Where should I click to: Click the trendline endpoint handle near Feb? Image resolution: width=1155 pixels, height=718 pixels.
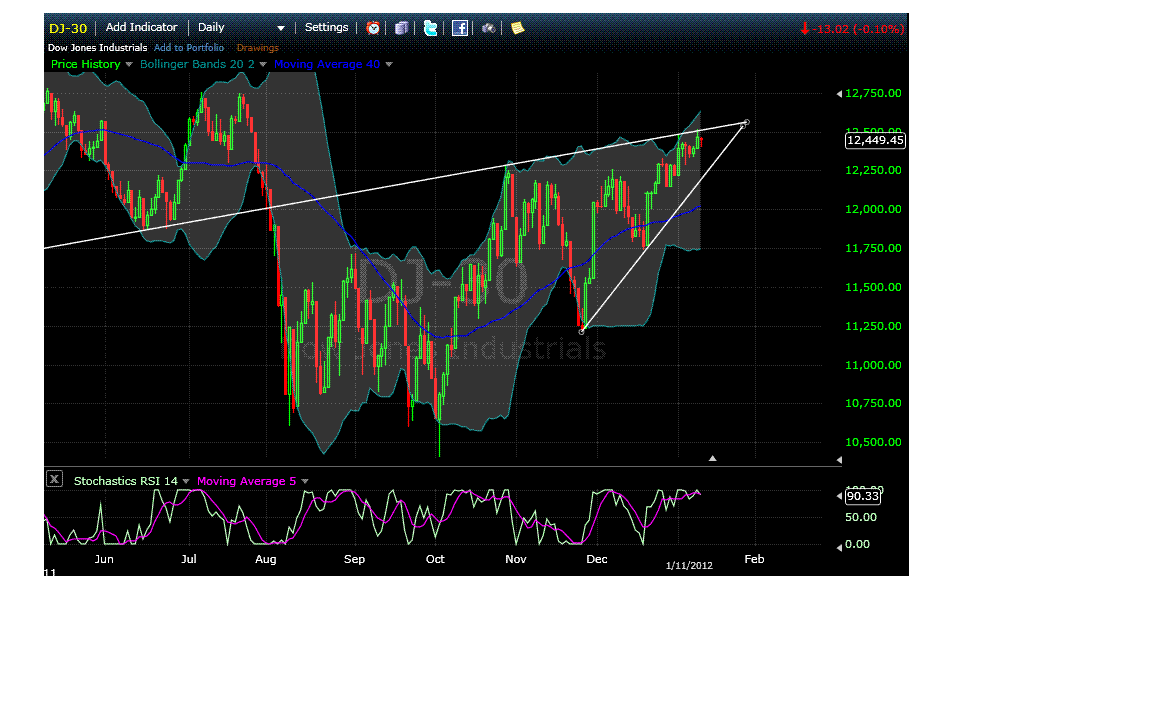pyautogui.click(x=746, y=122)
